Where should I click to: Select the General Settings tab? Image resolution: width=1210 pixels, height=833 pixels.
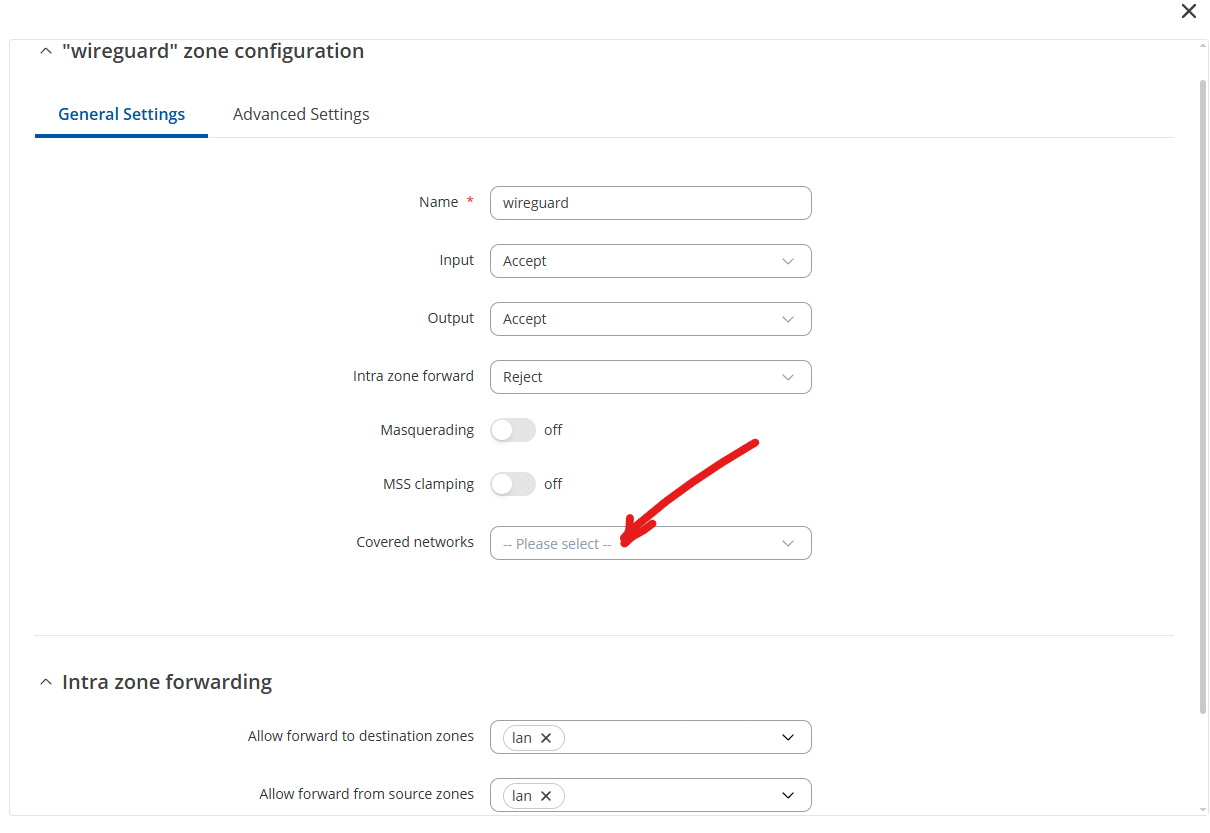coord(121,114)
